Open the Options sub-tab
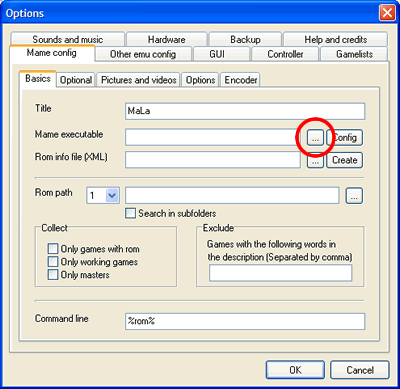 point(200,80)
